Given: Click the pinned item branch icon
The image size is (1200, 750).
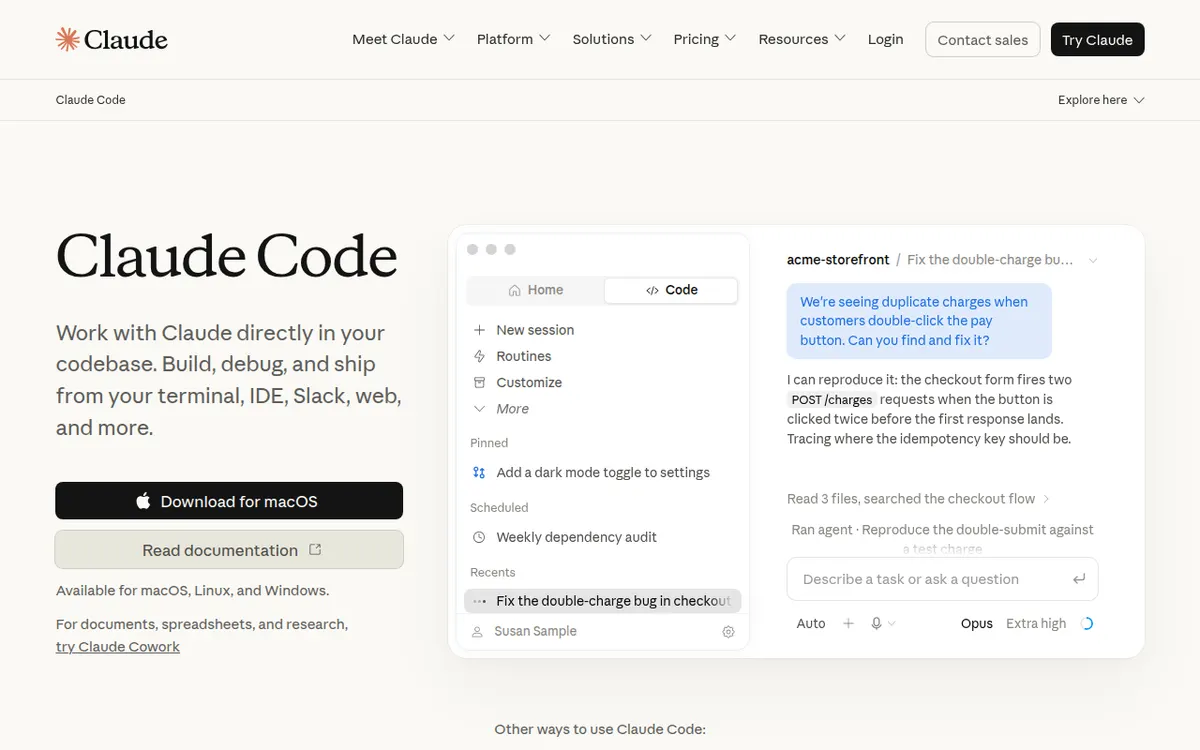Looking at the screenshot, I should point(479,473).
